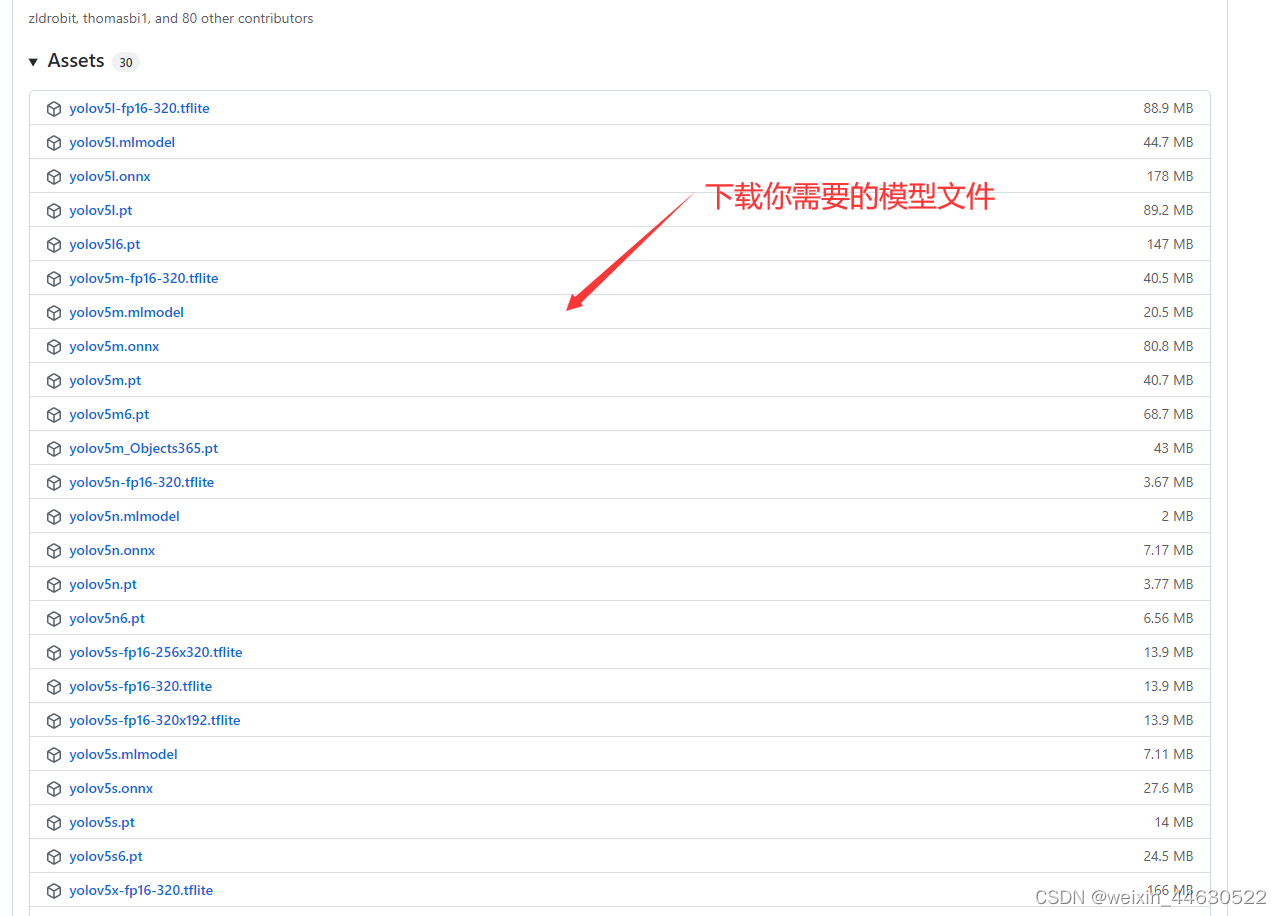The width and height of the screenshot is (1281, 916).
Task: Click the '88.9 MB' file size
Action: click(x=1168, y=108)
